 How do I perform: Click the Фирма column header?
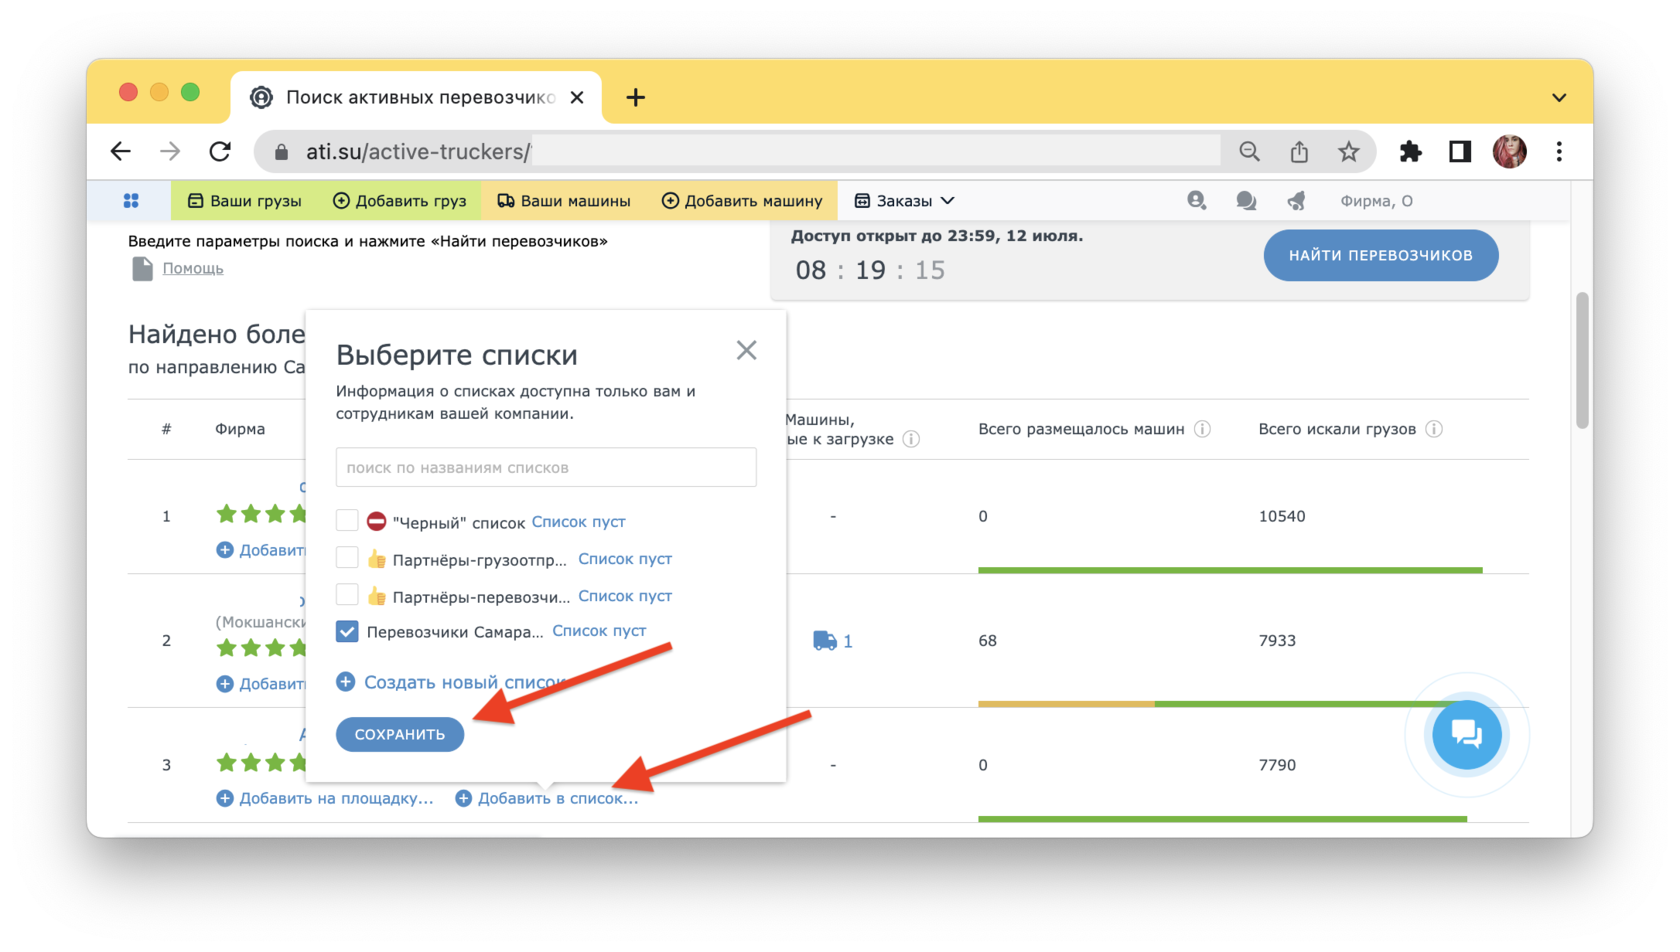click(240, 429)
